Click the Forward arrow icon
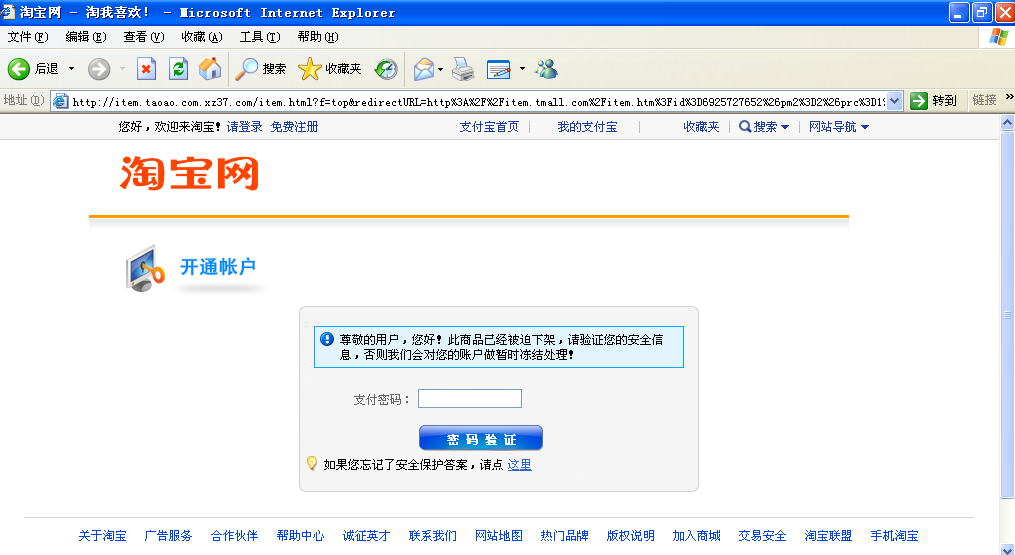 point(99,69)
